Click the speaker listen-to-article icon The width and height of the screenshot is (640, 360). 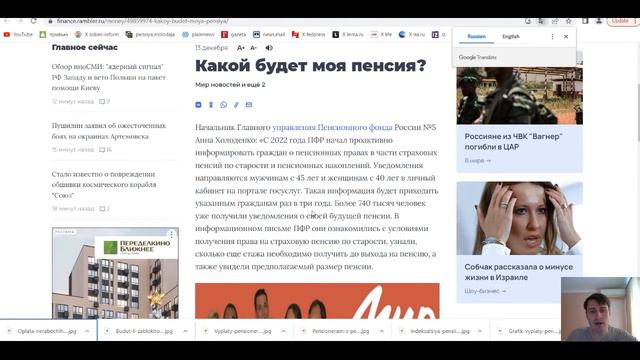(269, 48)
